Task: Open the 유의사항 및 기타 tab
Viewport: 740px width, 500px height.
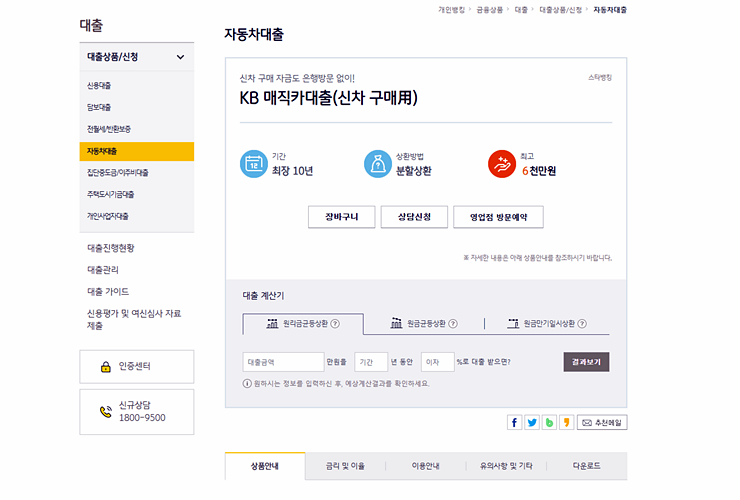Action: [x=506, y=466]
